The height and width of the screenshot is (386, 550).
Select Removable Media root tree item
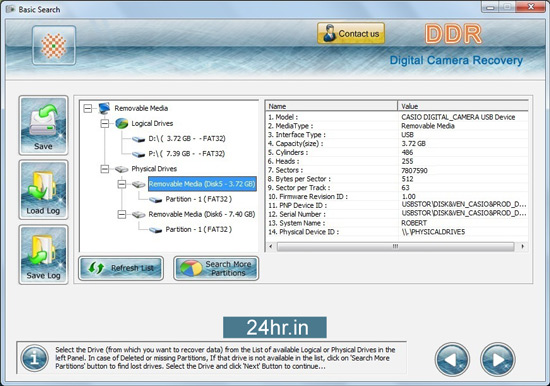tap(141, 108)
